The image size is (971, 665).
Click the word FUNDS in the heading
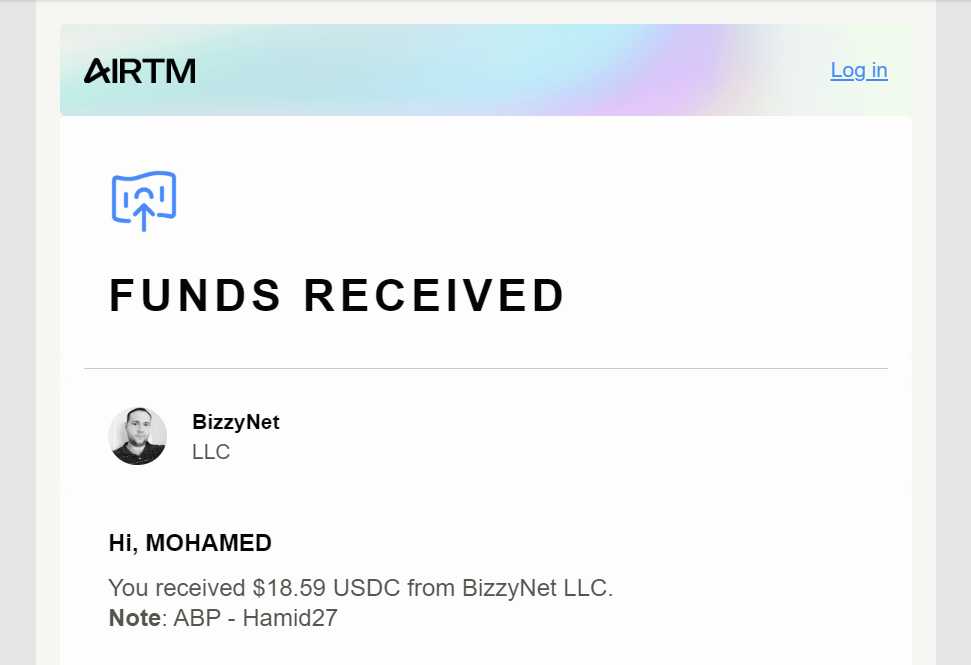[195, 295]
